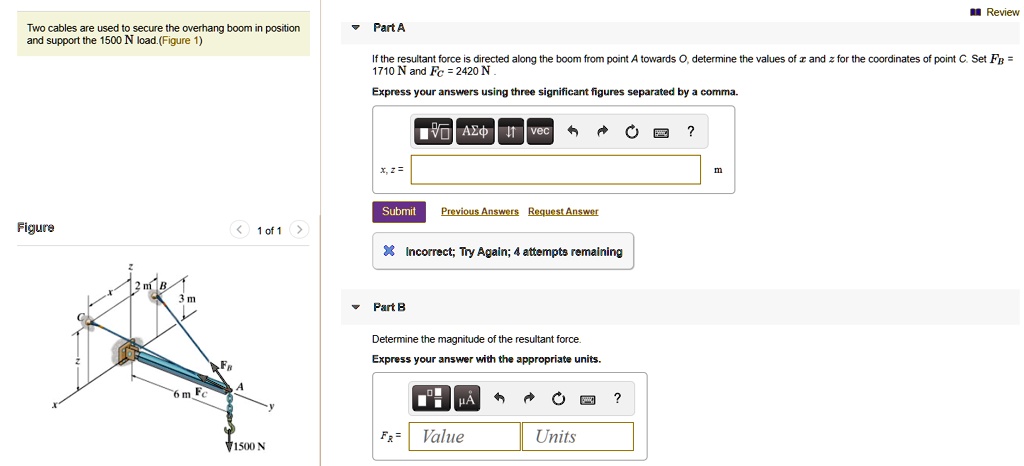
Task: Open the Greek symbols ΑΣφ palette
Action: [475, 132]
